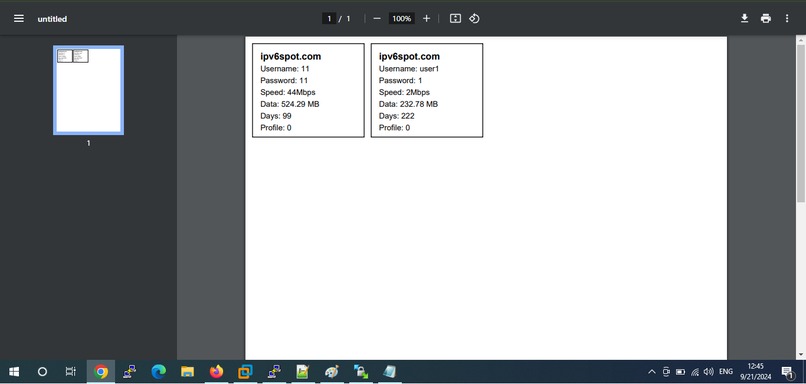Open the Notepad++ taskbar icon

tap(303, 371)
